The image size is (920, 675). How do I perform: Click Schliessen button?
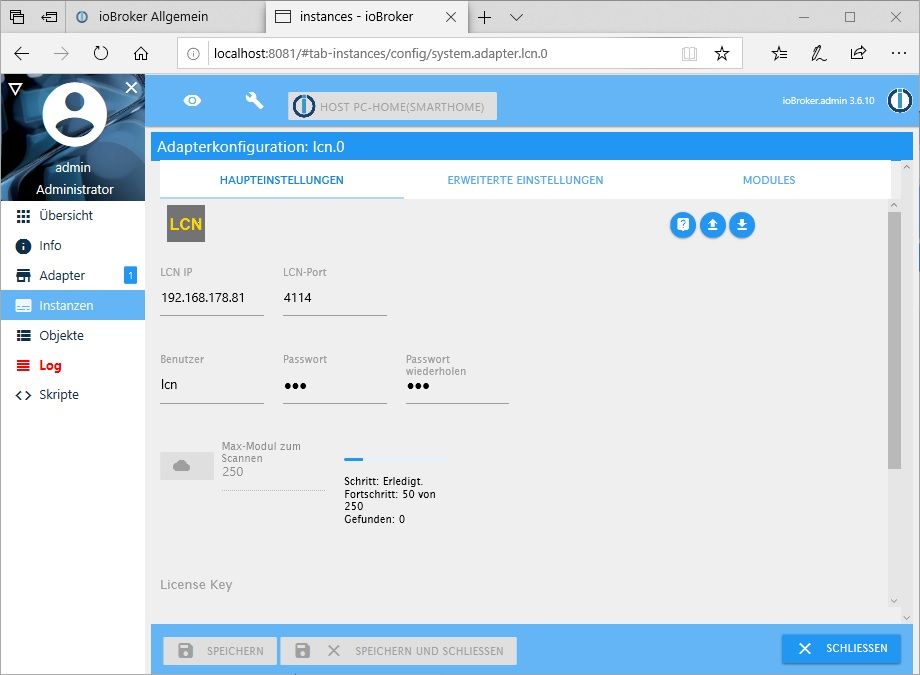pos(841,648)
